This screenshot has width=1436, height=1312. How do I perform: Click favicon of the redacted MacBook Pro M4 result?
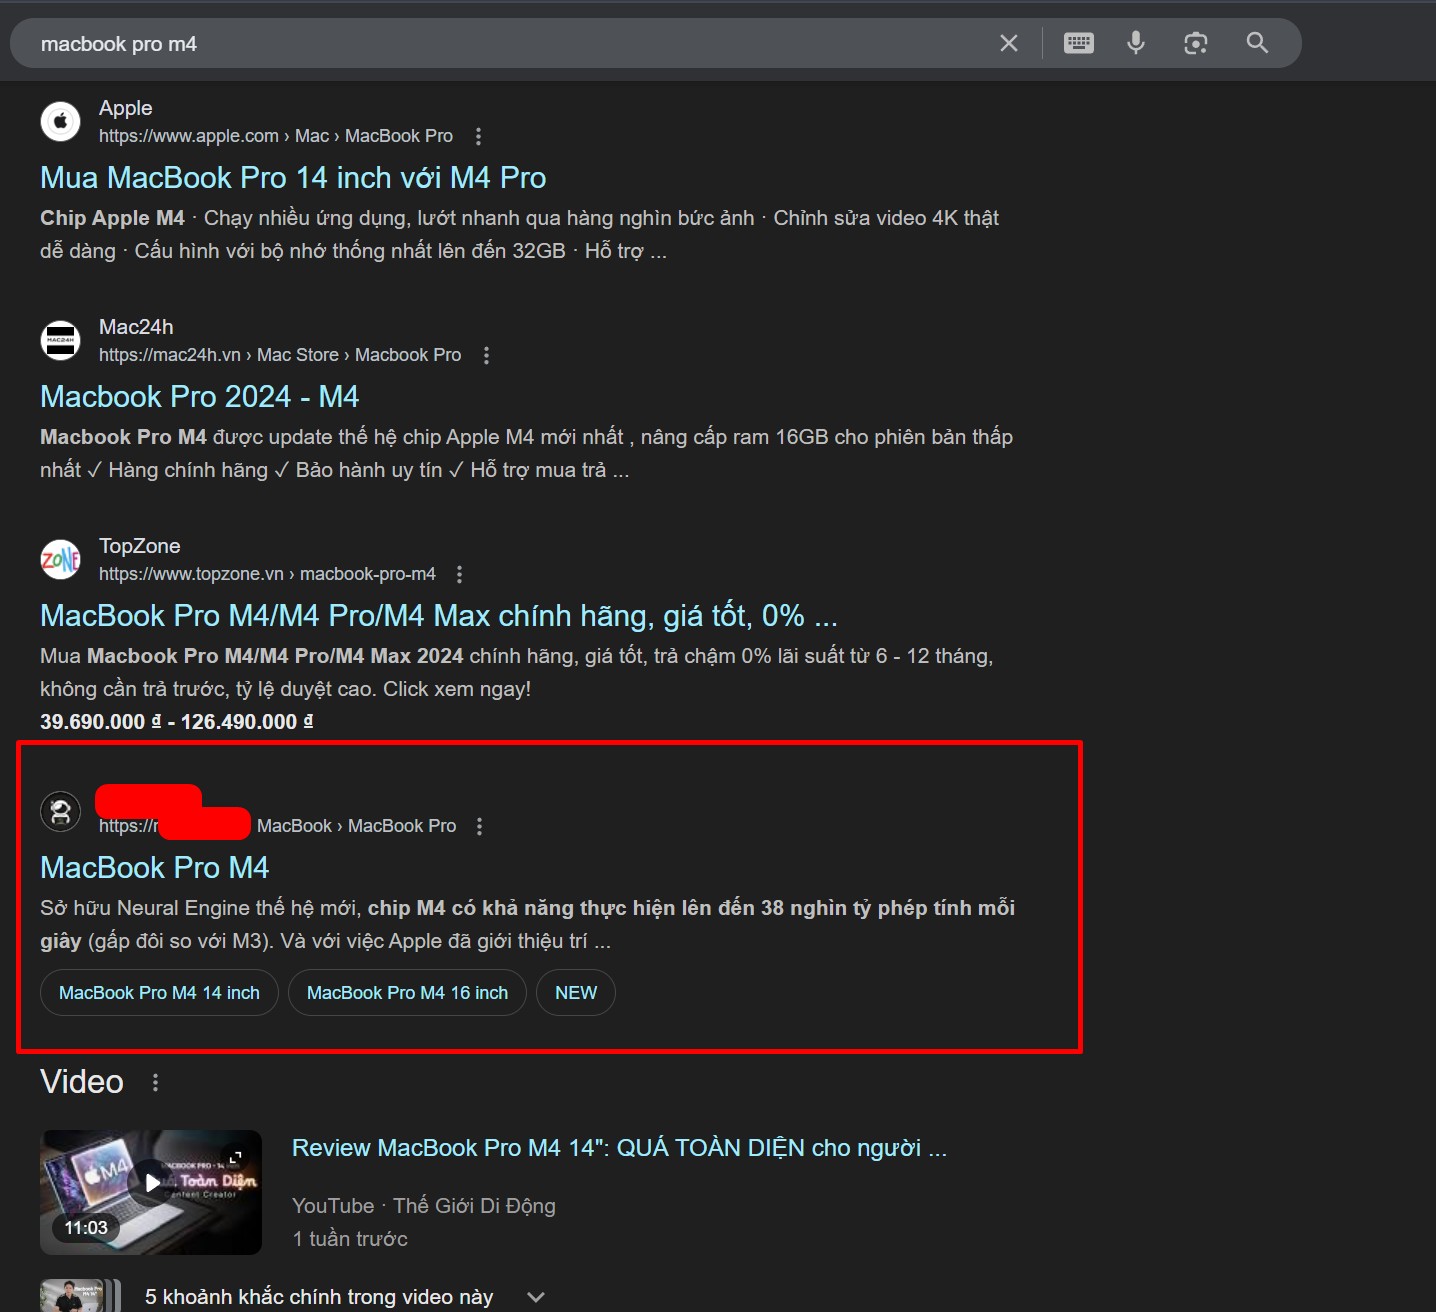[60, 811]
